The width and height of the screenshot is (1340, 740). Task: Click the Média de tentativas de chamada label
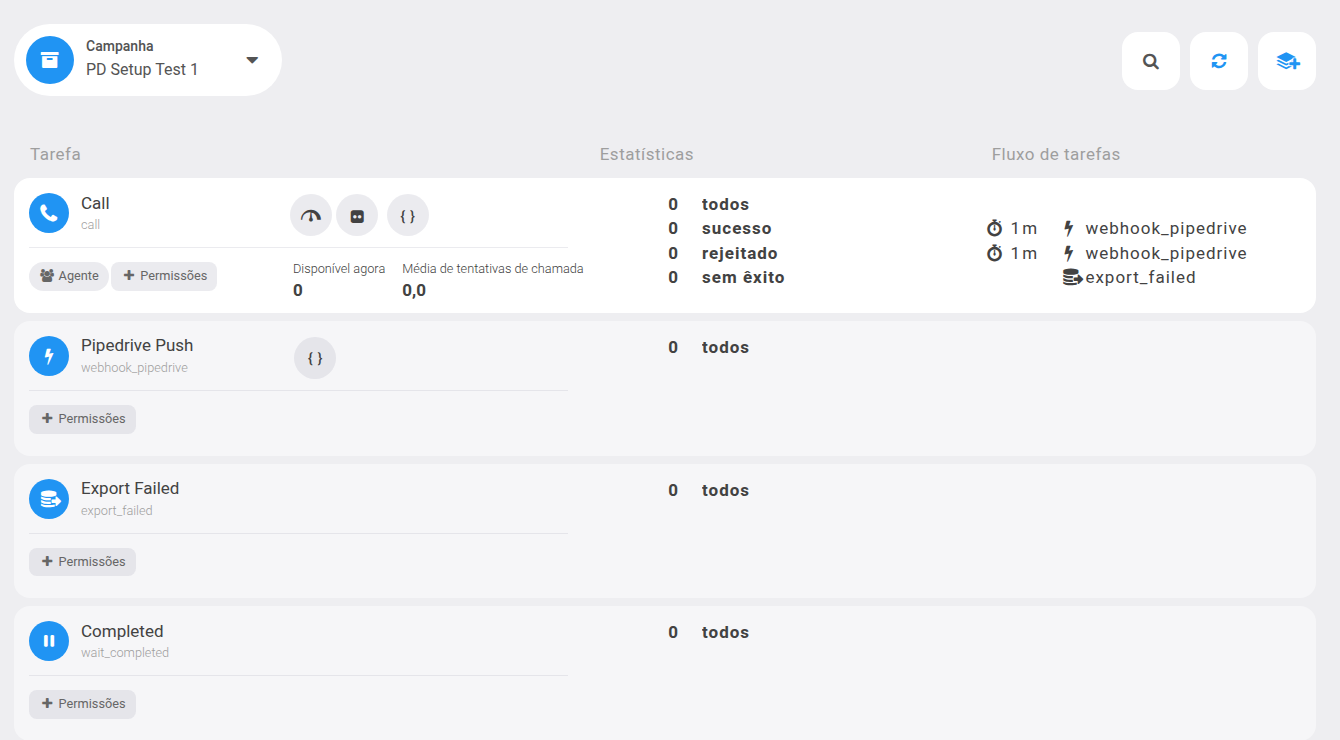(493, 269)
